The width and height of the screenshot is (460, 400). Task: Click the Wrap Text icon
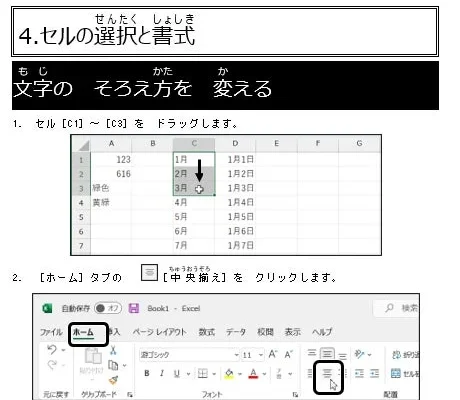point(396,354)
